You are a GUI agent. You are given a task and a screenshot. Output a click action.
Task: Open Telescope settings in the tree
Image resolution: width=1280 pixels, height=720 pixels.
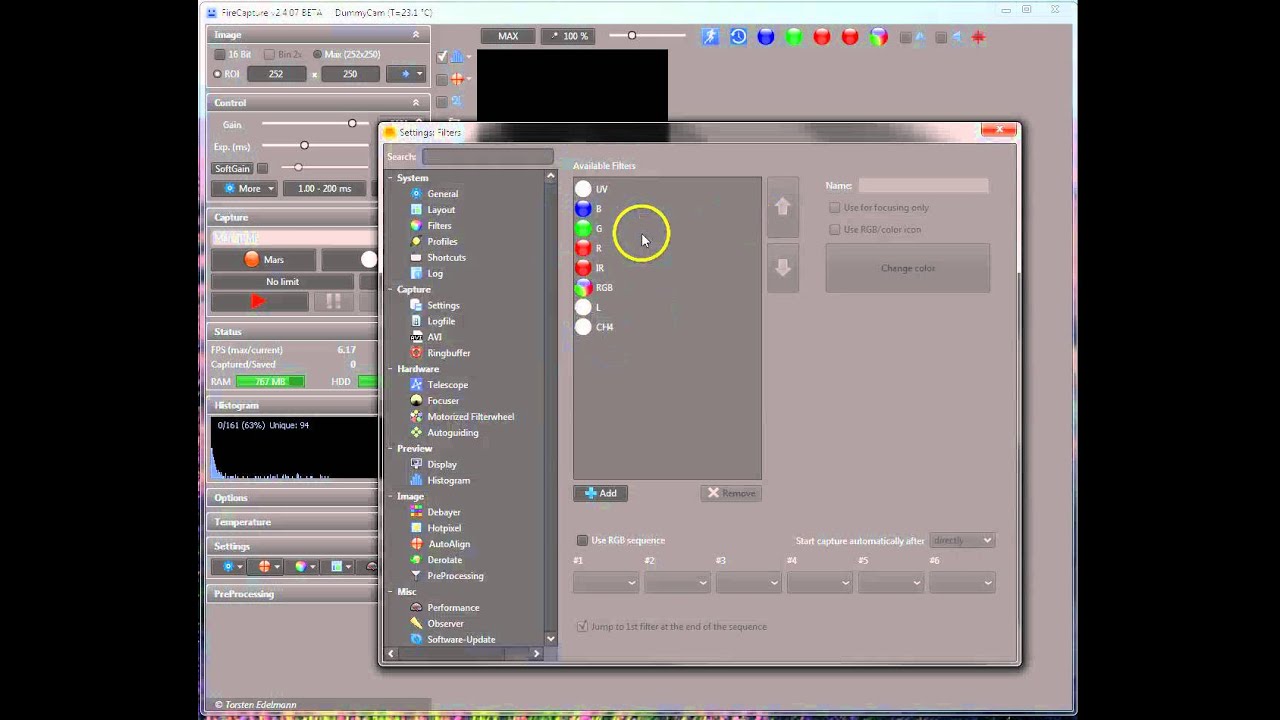(x=439, y=385)
